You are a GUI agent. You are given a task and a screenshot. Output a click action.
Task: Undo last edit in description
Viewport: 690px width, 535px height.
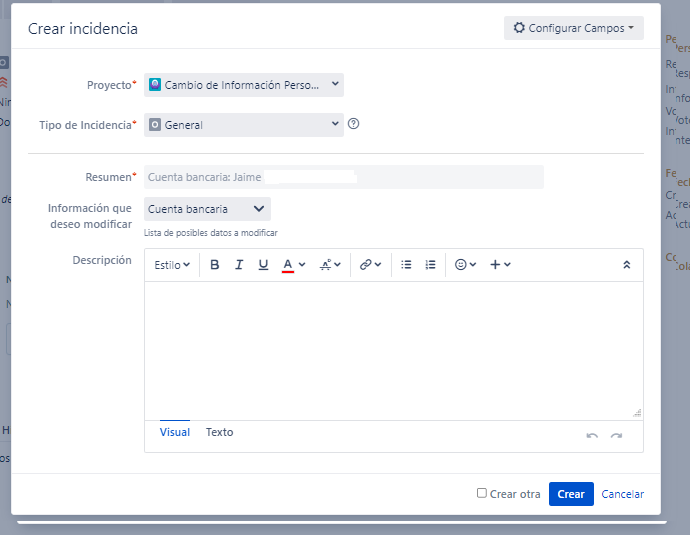pos(592,436)
